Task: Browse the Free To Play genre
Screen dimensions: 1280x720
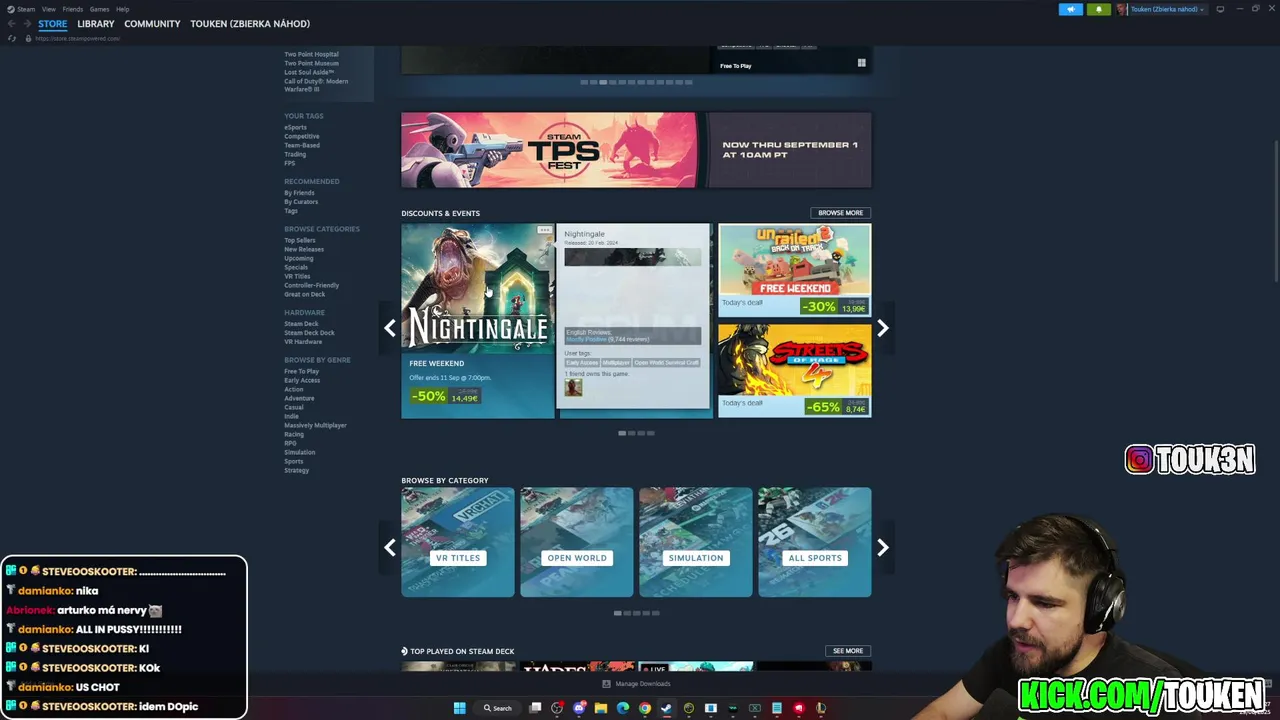Action: point(301,371)
